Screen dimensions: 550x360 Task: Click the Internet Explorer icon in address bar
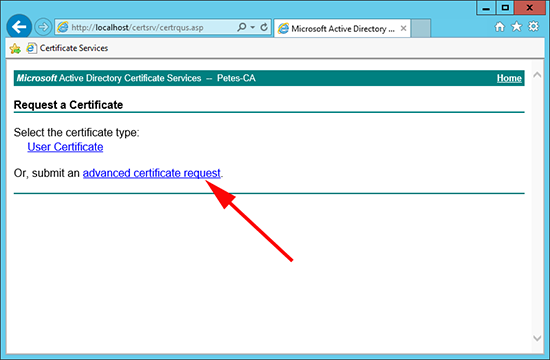click(63, 27)
